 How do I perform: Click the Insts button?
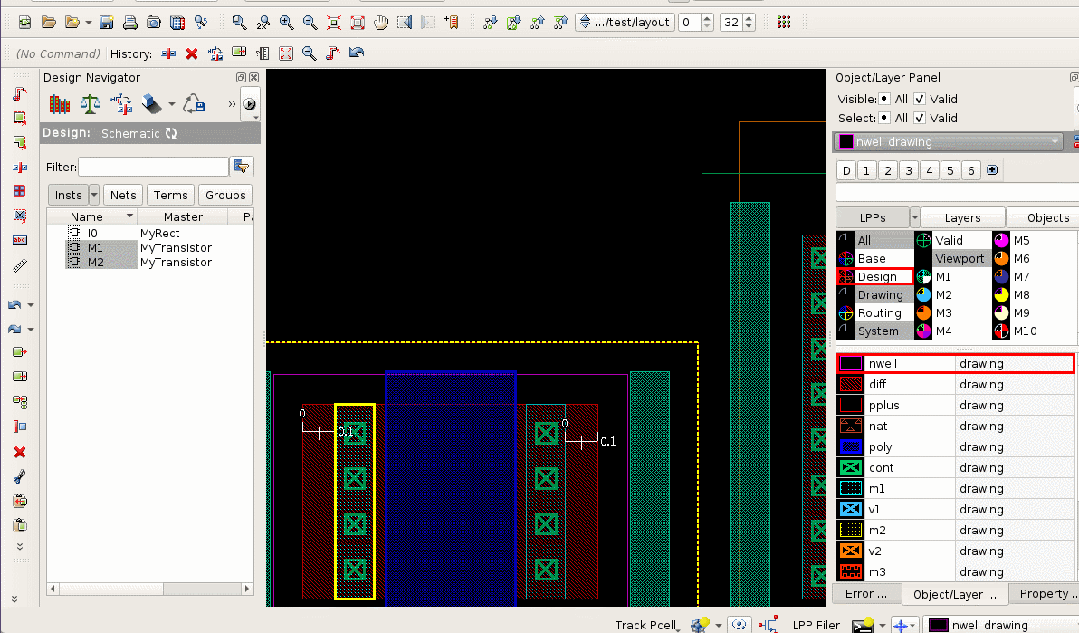(x=68, y=195)
